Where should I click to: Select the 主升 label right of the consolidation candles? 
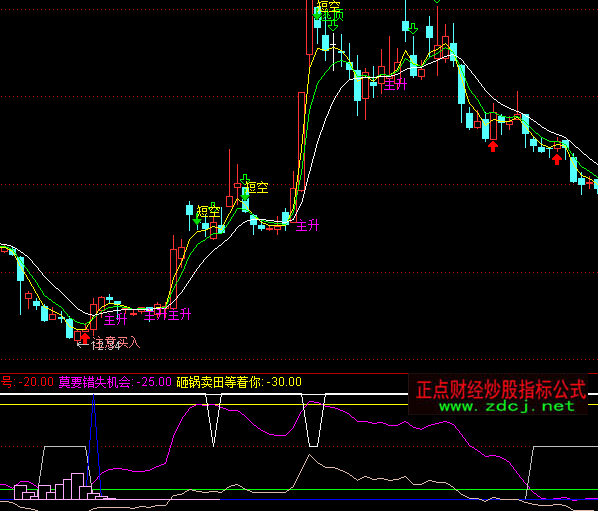click(x=307, y=225)
